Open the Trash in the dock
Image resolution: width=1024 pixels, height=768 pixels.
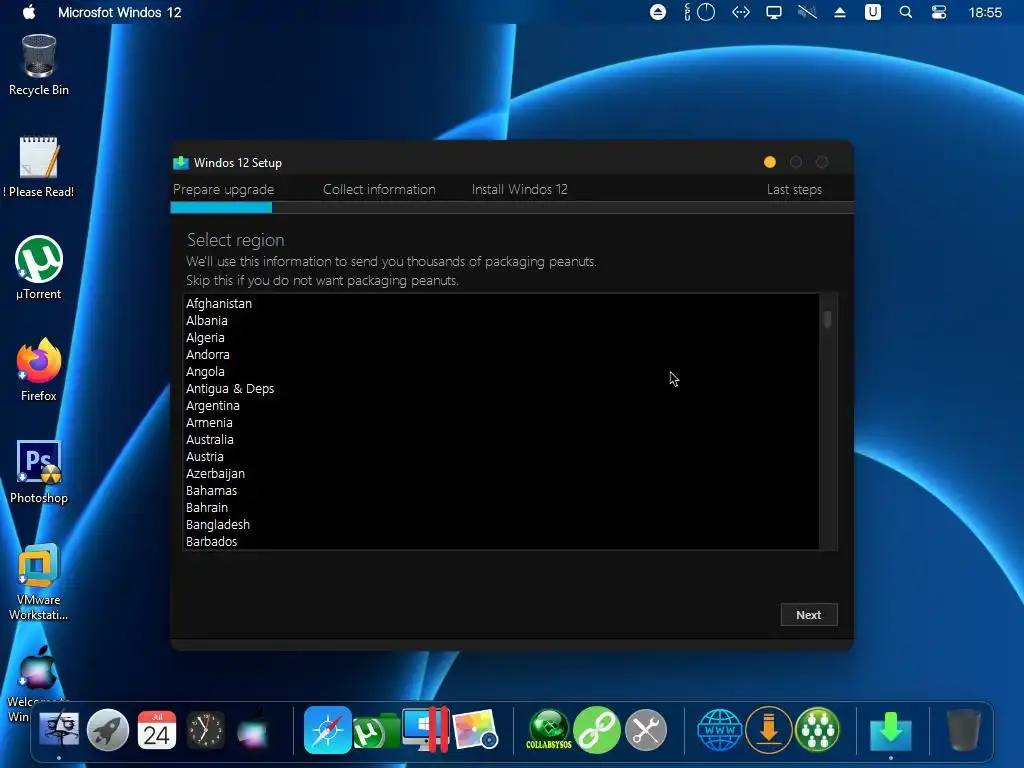(x=964, y=729)
